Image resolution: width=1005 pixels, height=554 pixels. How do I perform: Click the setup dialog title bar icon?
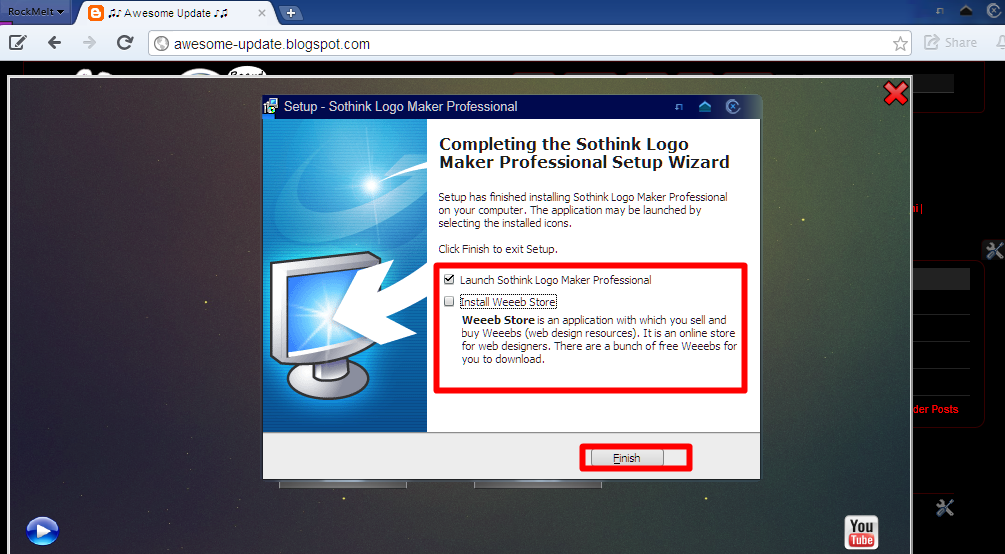(x=270, y=106)
